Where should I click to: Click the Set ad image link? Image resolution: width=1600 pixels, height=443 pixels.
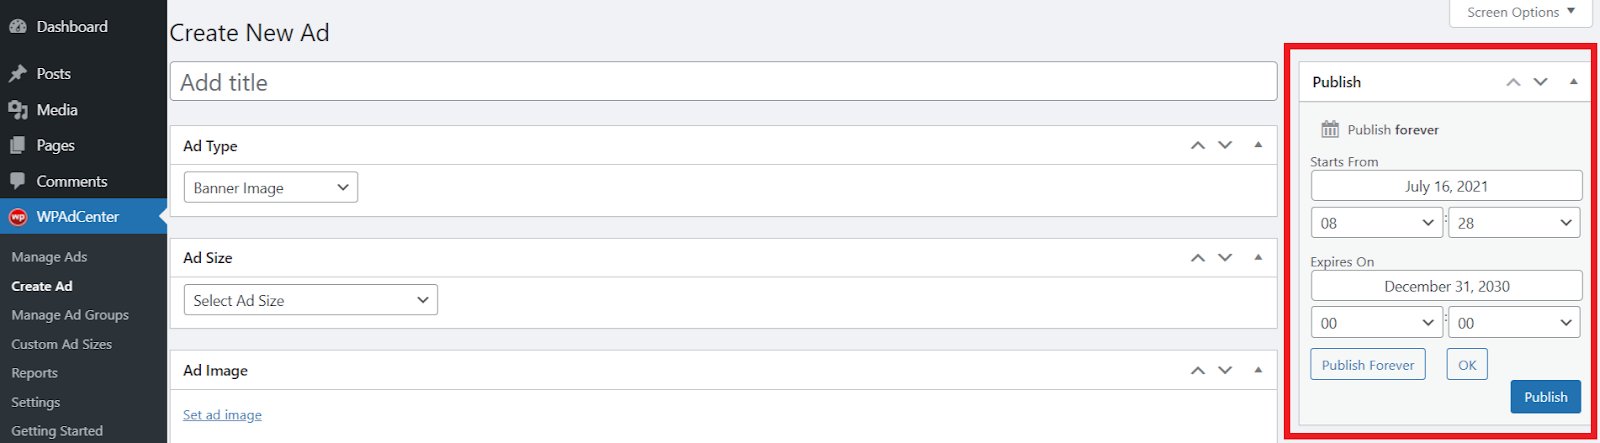pos(222,415)
